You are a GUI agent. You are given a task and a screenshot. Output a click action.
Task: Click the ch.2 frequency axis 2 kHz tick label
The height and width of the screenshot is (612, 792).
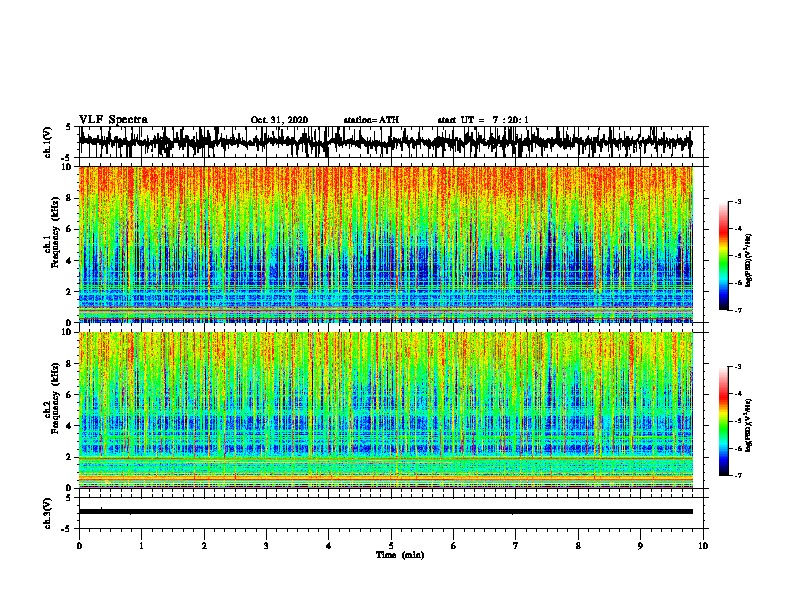pos(70,457)
